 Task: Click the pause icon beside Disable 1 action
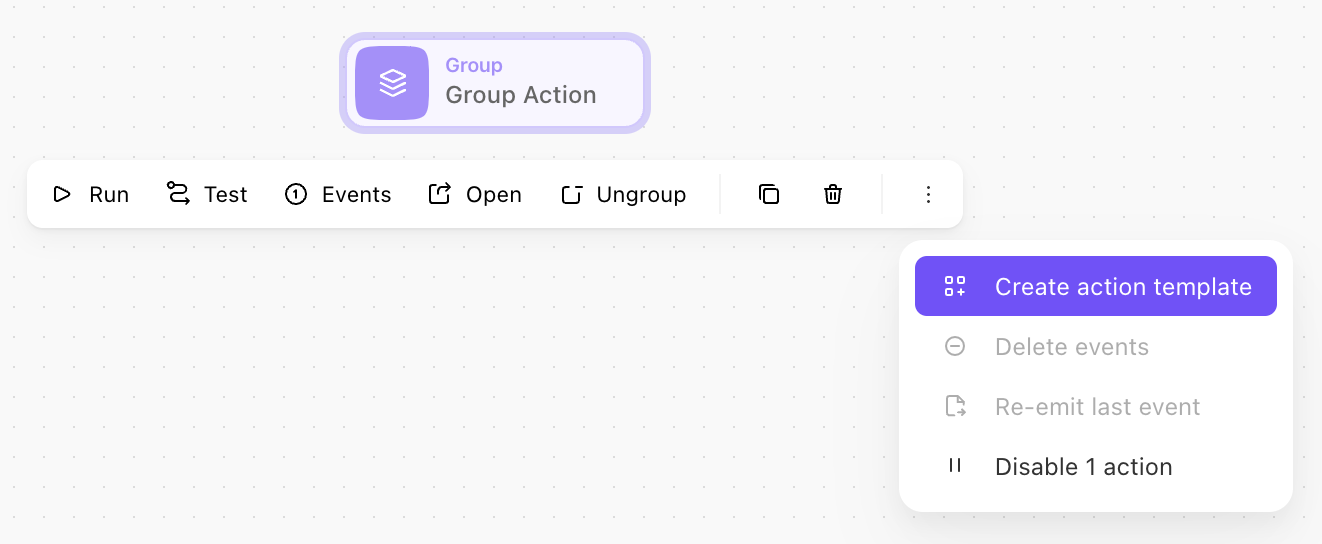[955, 465]
